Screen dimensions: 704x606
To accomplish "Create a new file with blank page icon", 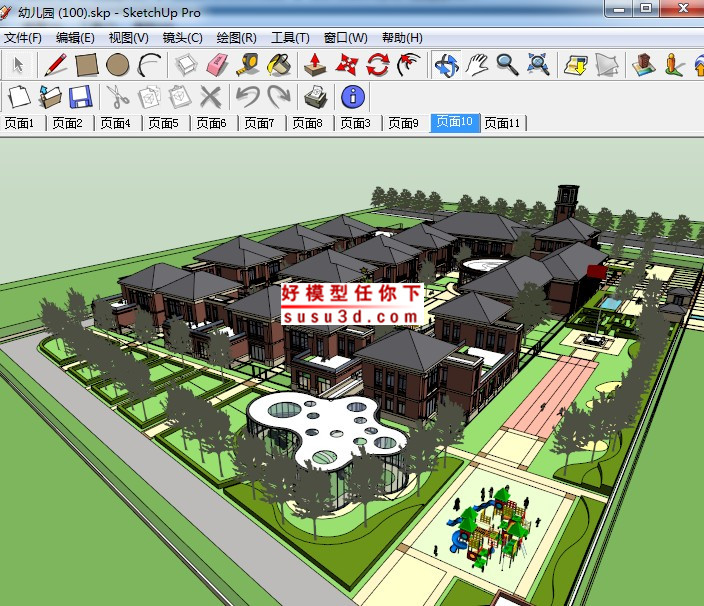I will [x=19, y=97].
